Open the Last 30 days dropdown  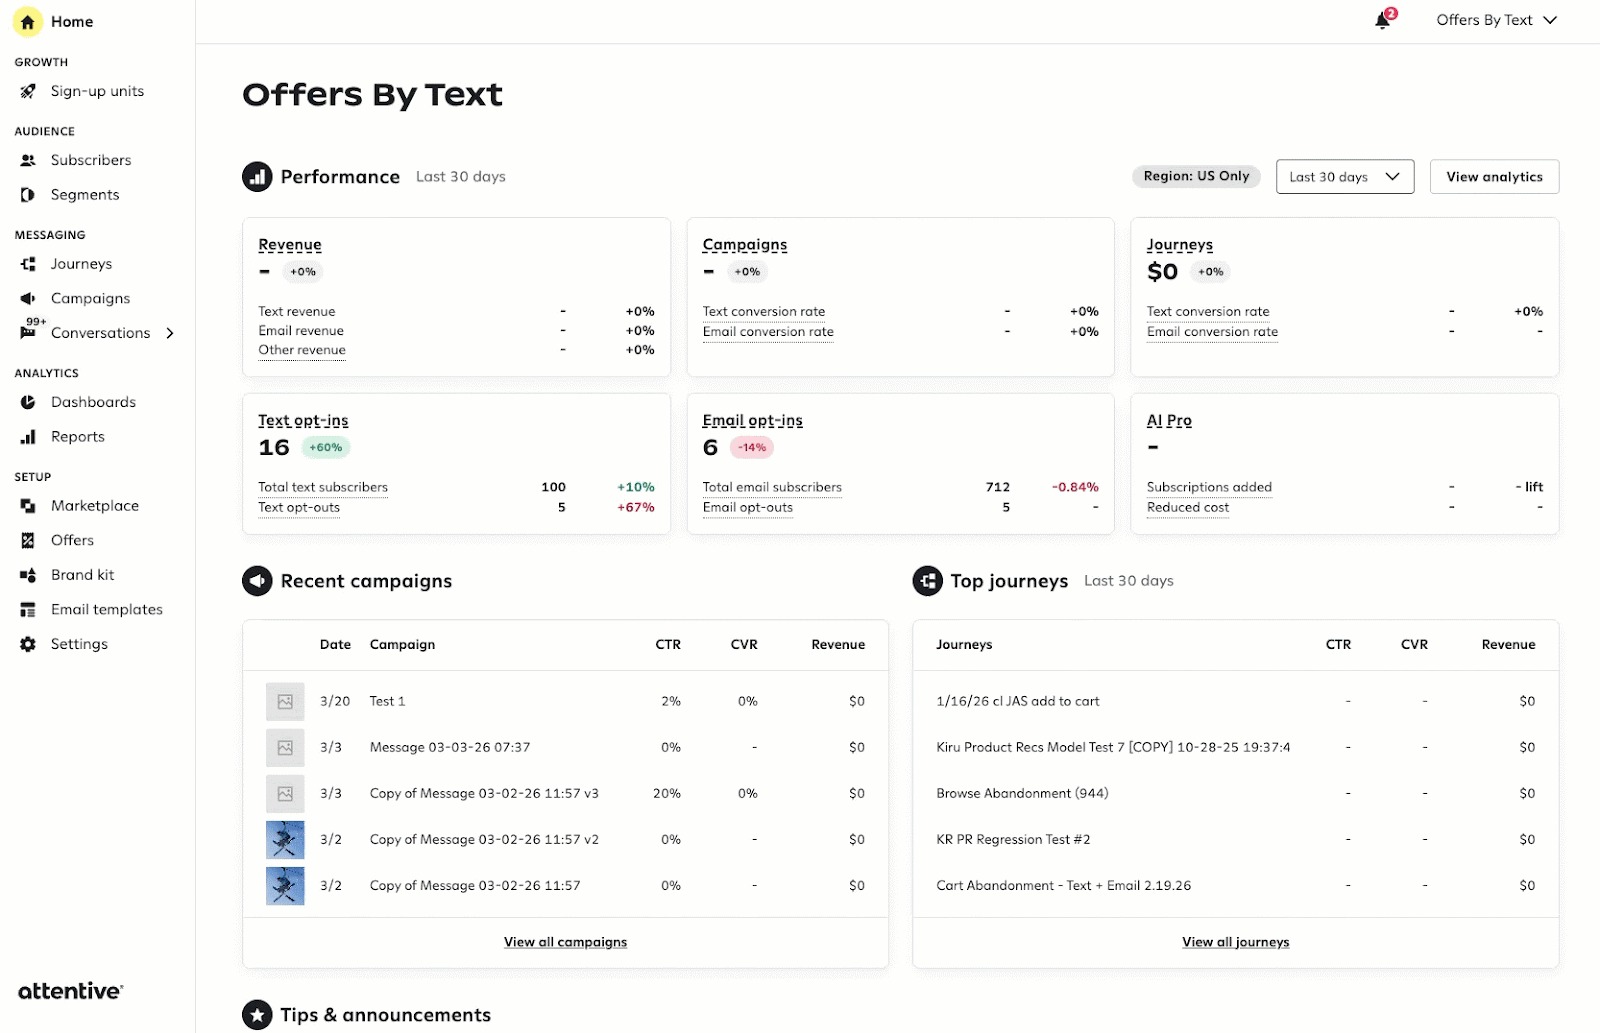tap(1344, 177)
